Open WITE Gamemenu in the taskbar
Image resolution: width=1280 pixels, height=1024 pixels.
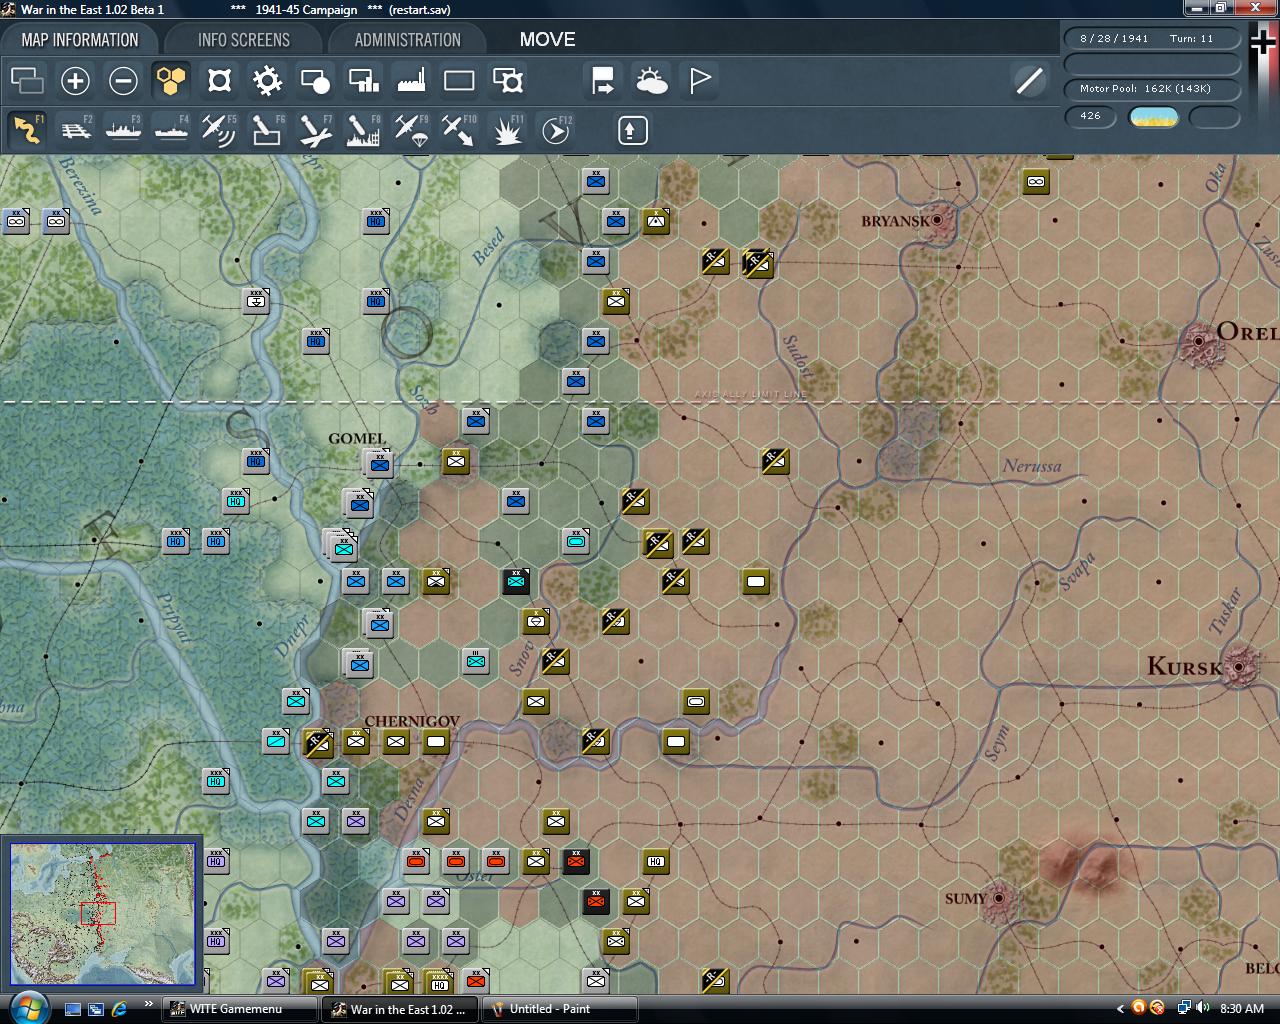pyautogui.click(x=240, y=1009)
